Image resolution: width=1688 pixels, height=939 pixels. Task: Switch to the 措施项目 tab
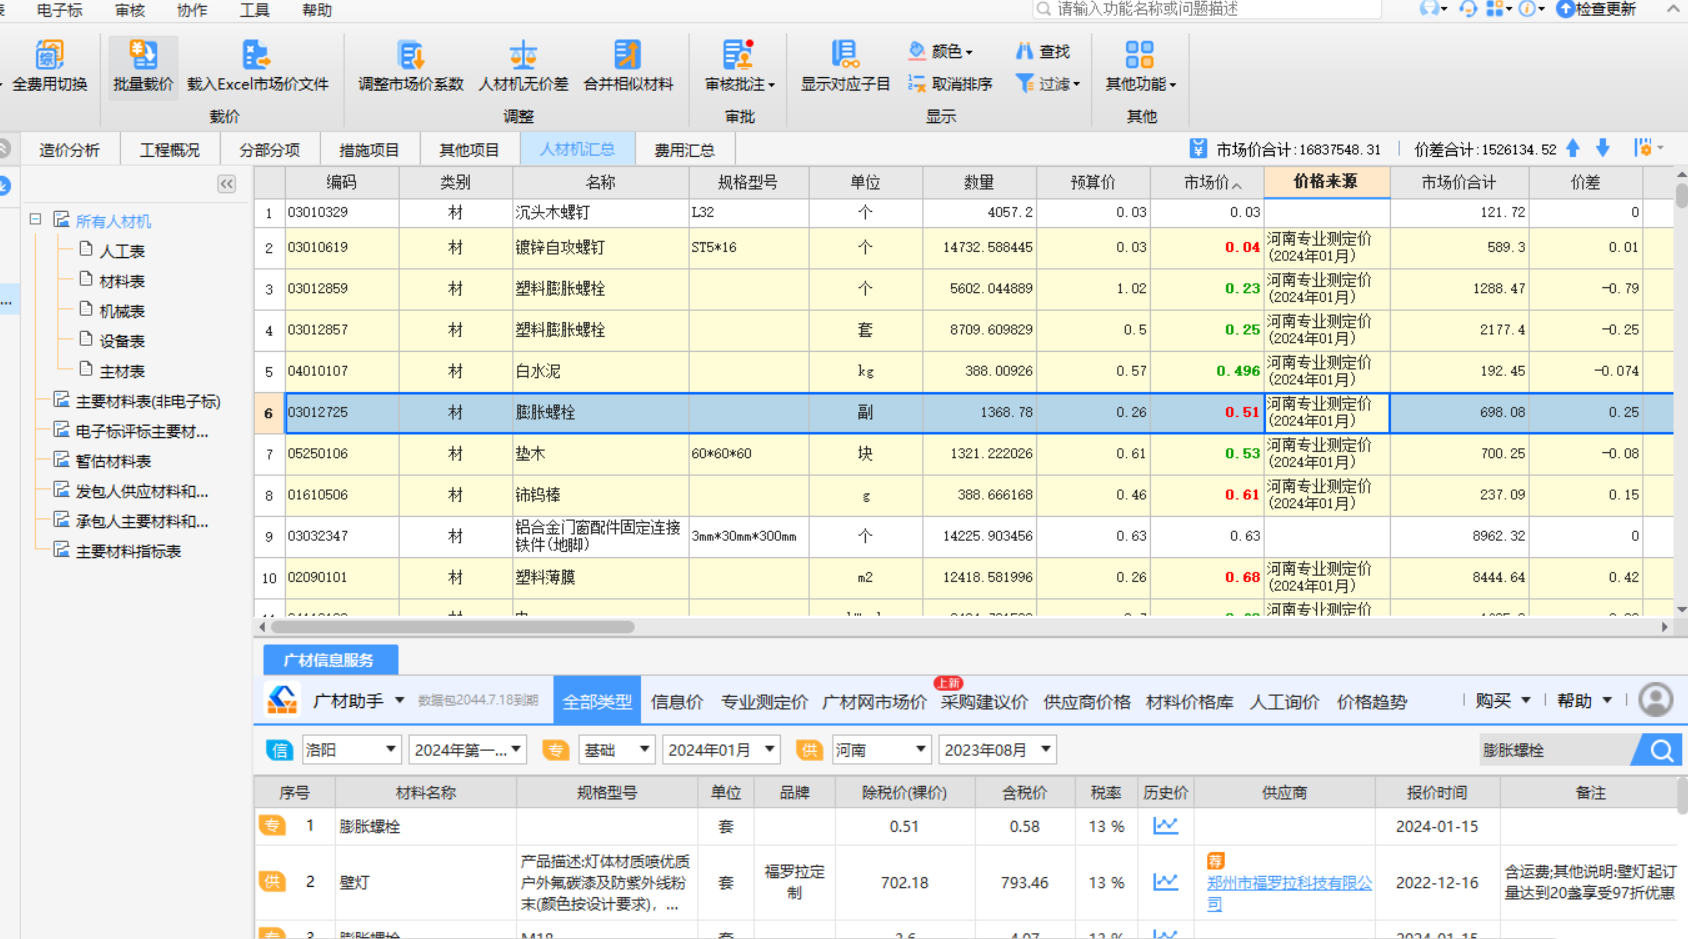[369, 150]
